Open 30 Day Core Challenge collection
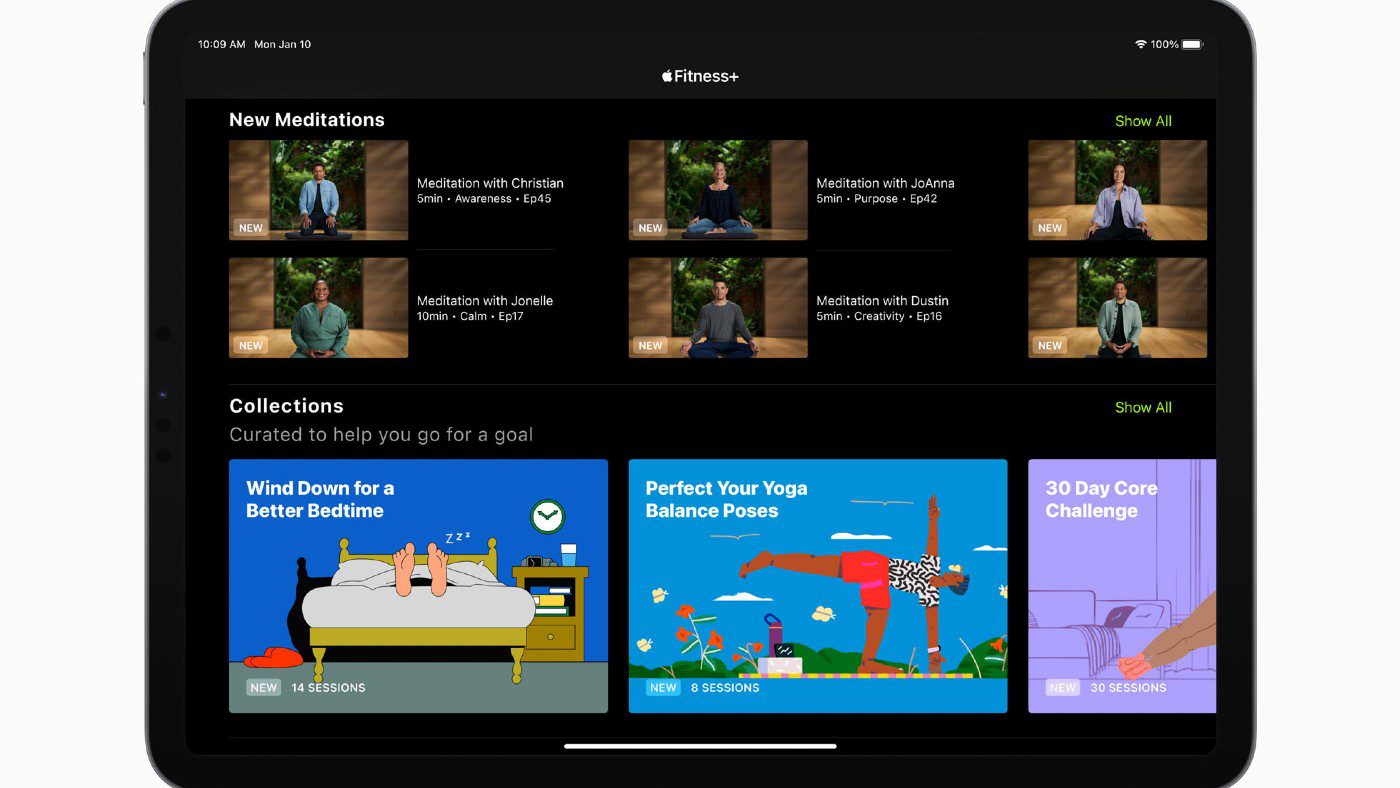Viewport: 1400px width, 788px height. [x=1121, y=586]
